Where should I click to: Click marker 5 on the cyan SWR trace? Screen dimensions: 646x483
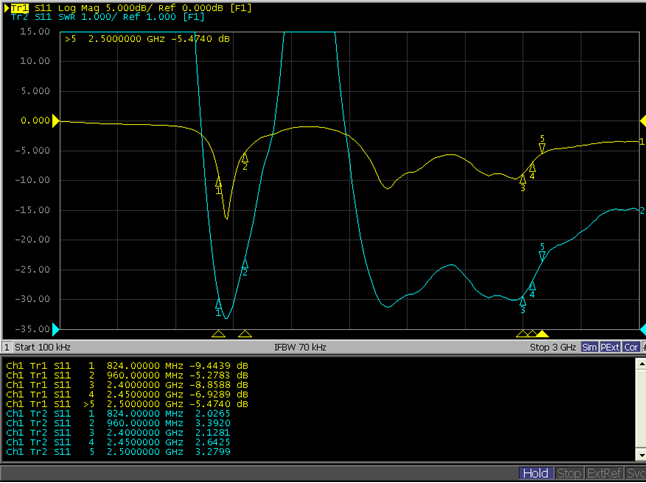tap(542, 255)
